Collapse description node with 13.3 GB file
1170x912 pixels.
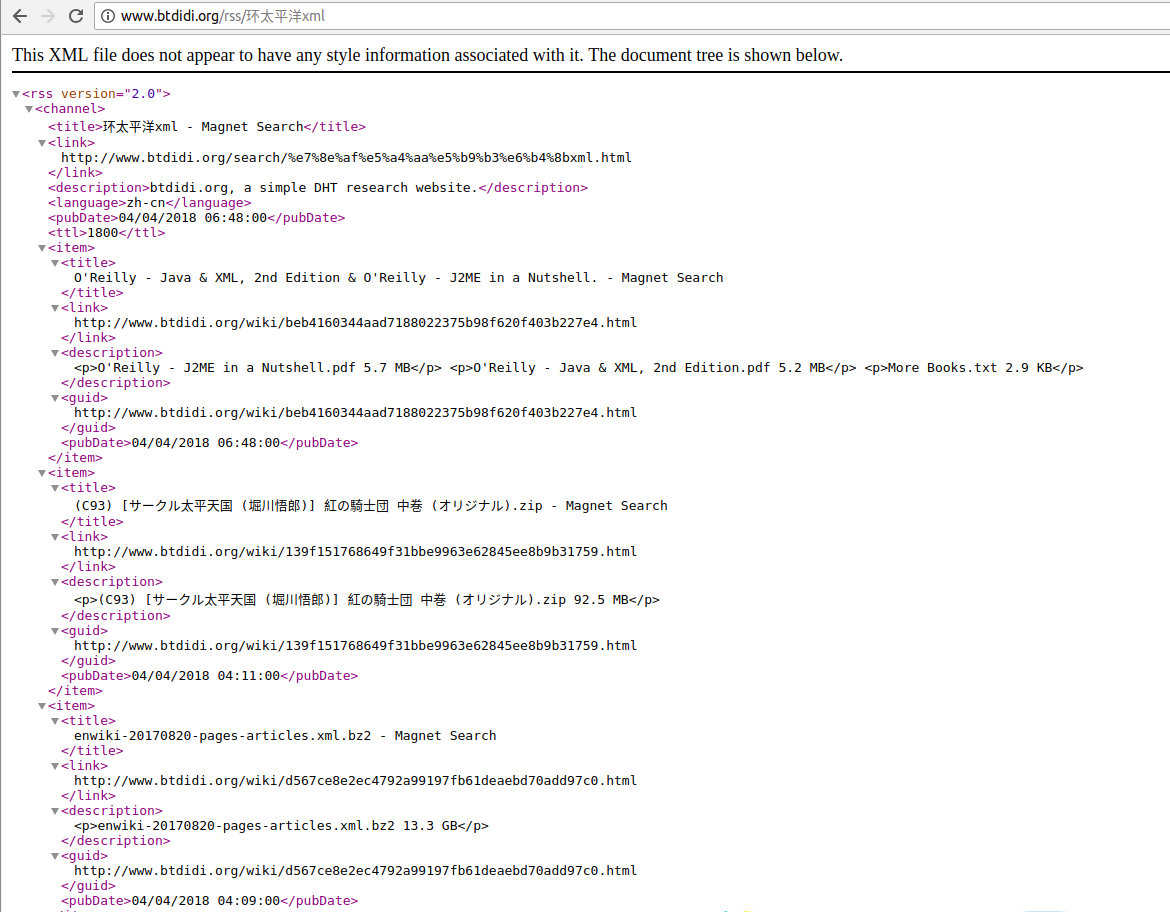coord(55,811)
